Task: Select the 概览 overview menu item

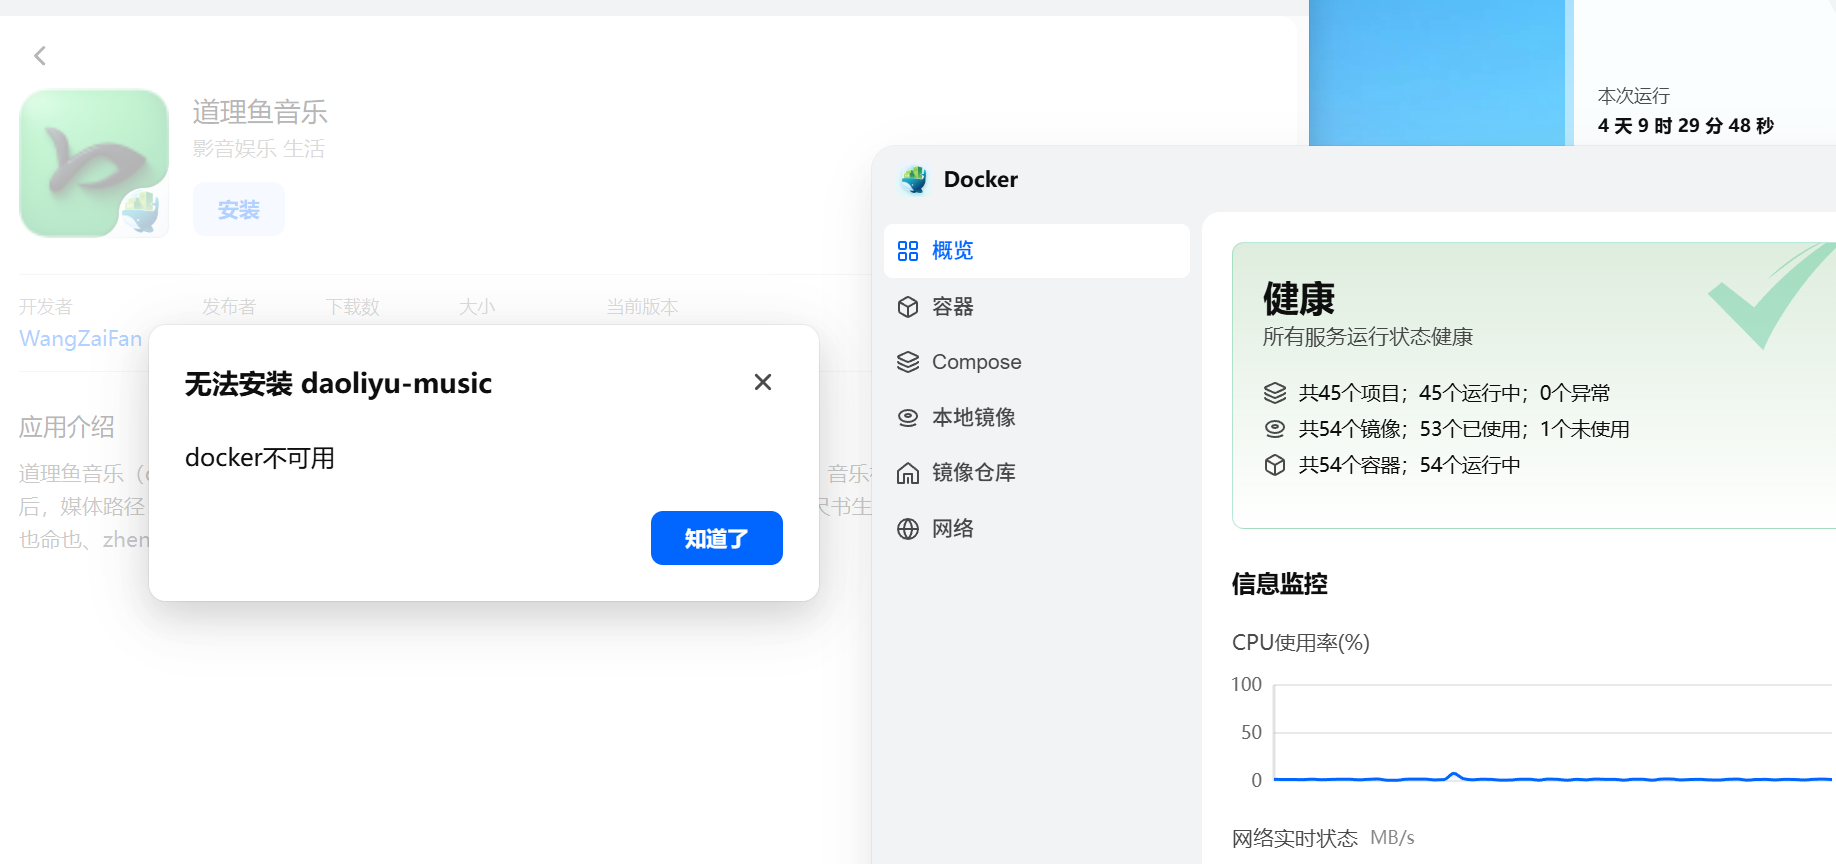Action: [1037, 251]
